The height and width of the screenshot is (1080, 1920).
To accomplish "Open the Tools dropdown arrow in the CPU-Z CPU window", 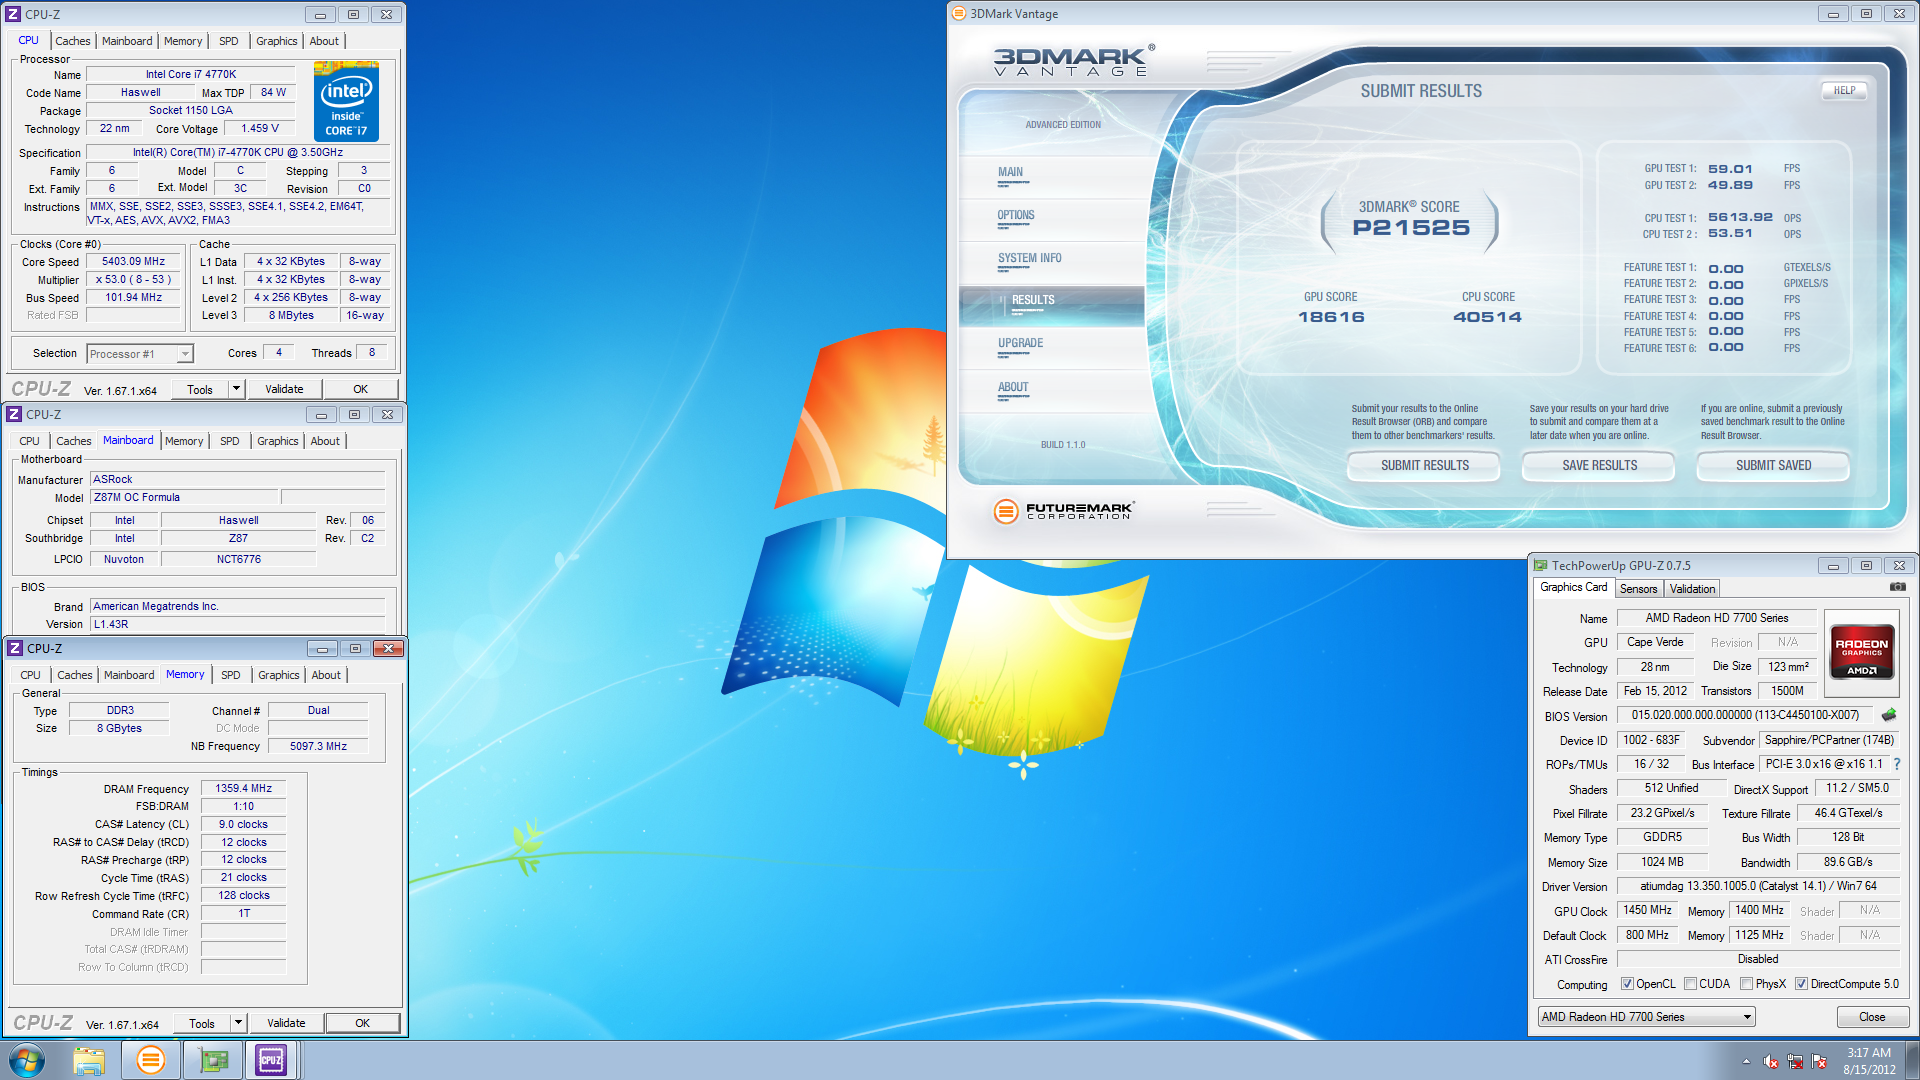I will pyautogui.click(x=237, y=389).
